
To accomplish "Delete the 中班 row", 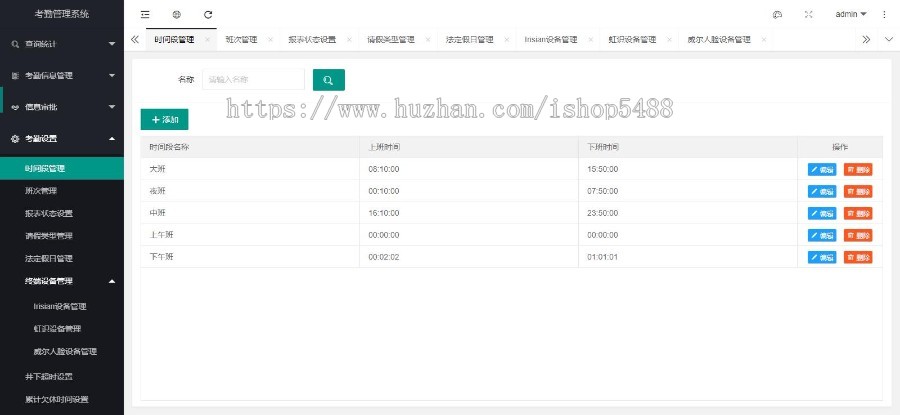I will 858,213.
